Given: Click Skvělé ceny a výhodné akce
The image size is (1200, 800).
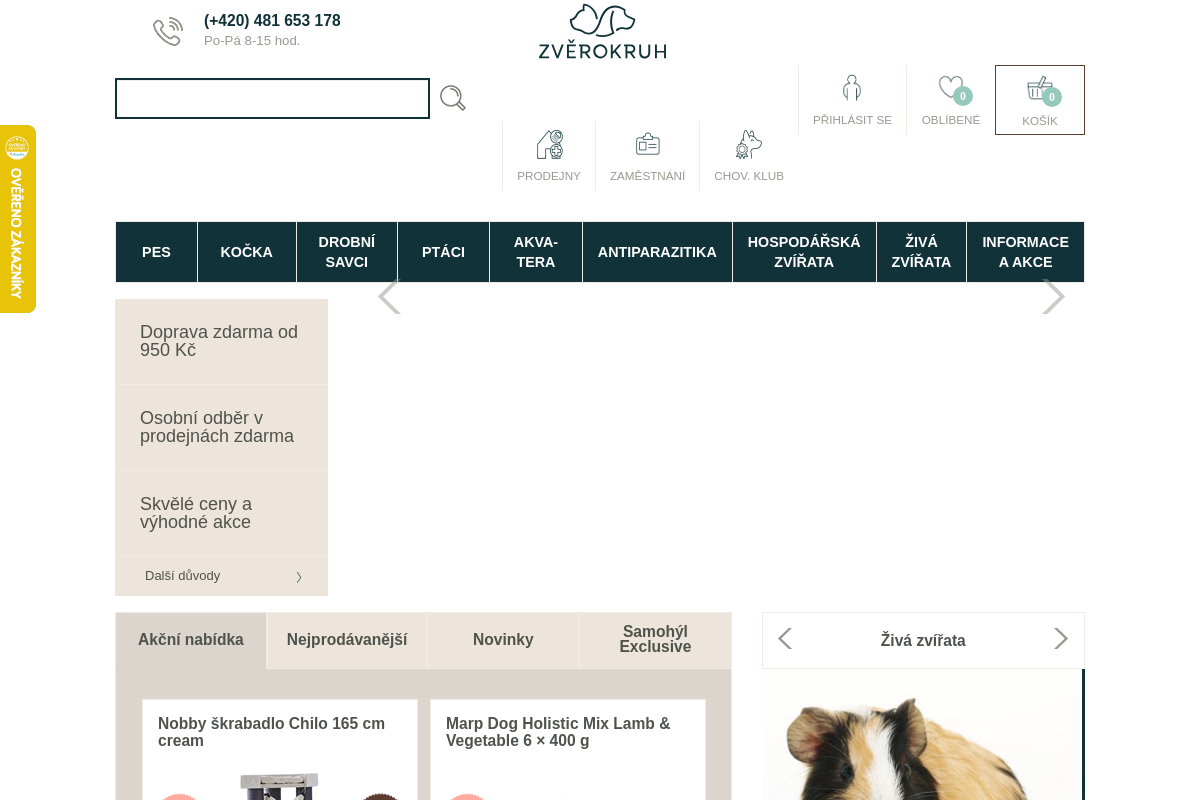Looking at the screenshot, I should [221, 514].
